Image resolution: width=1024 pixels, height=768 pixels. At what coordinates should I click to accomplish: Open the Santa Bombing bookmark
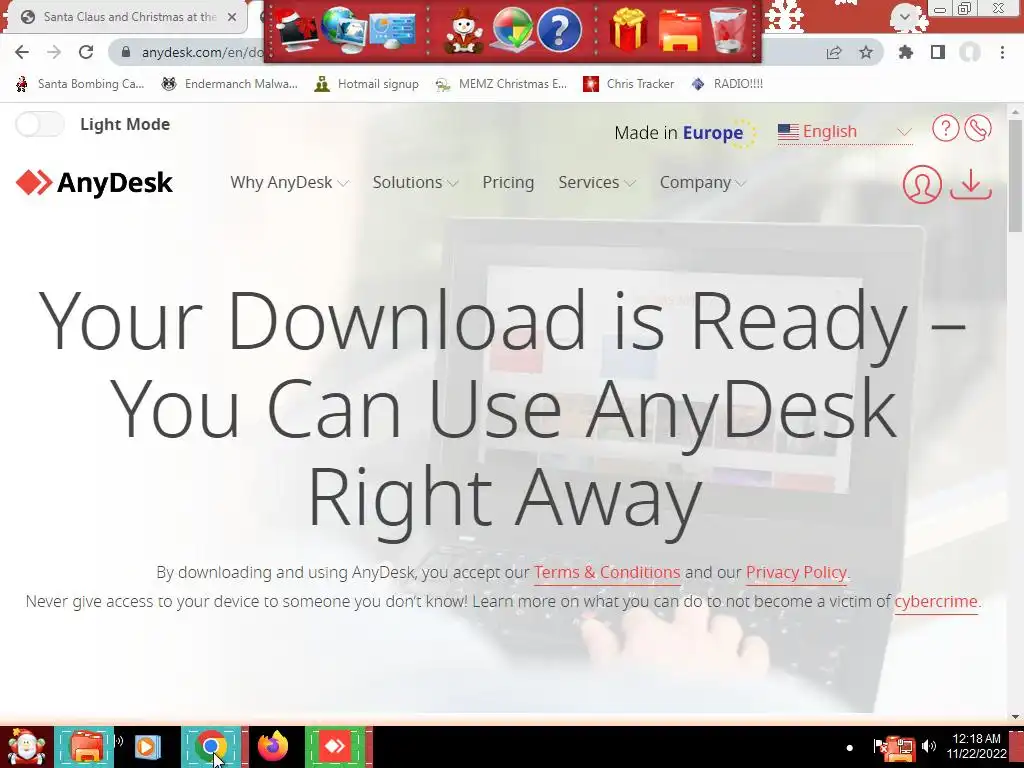(80, 84)
